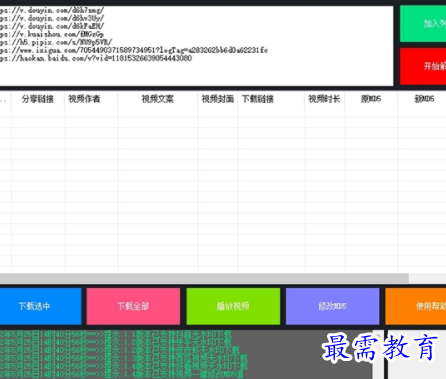Screen dimensions: 446x379
Task: Click the green 加入列表 button
Action: pyautogui.click(x=423, y=24)
